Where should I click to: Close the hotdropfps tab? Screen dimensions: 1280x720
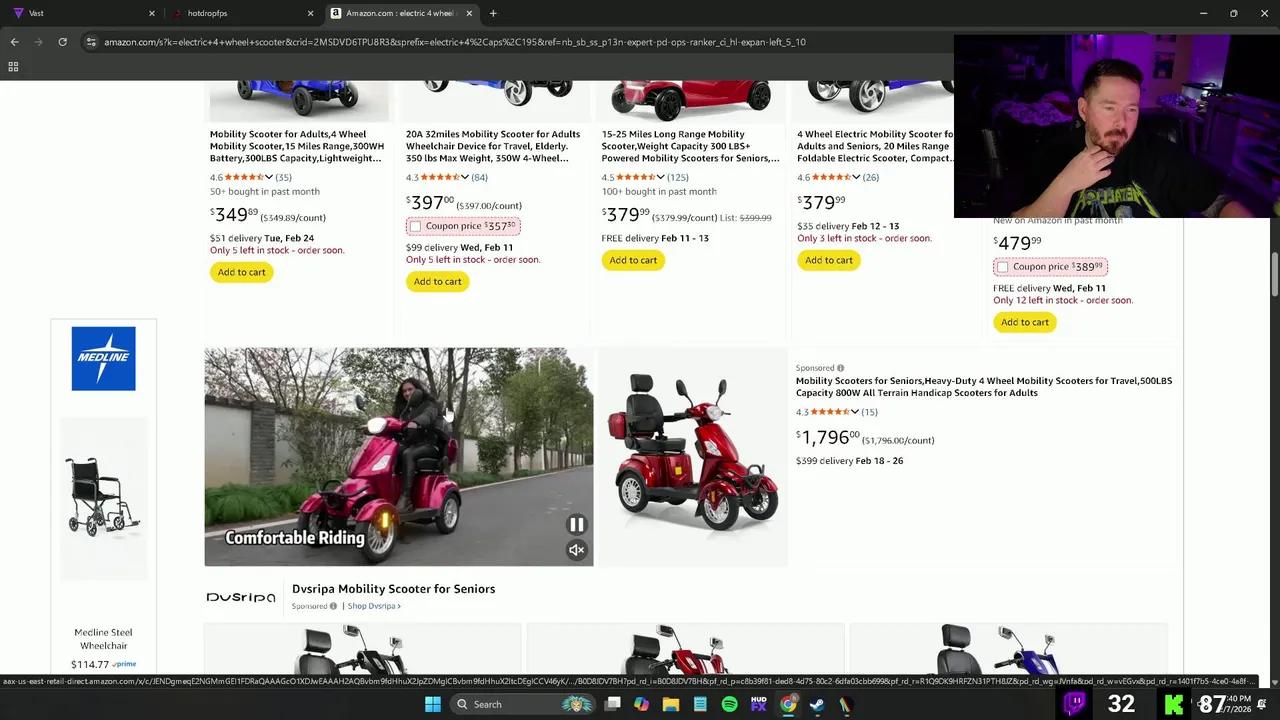(310, 13)
